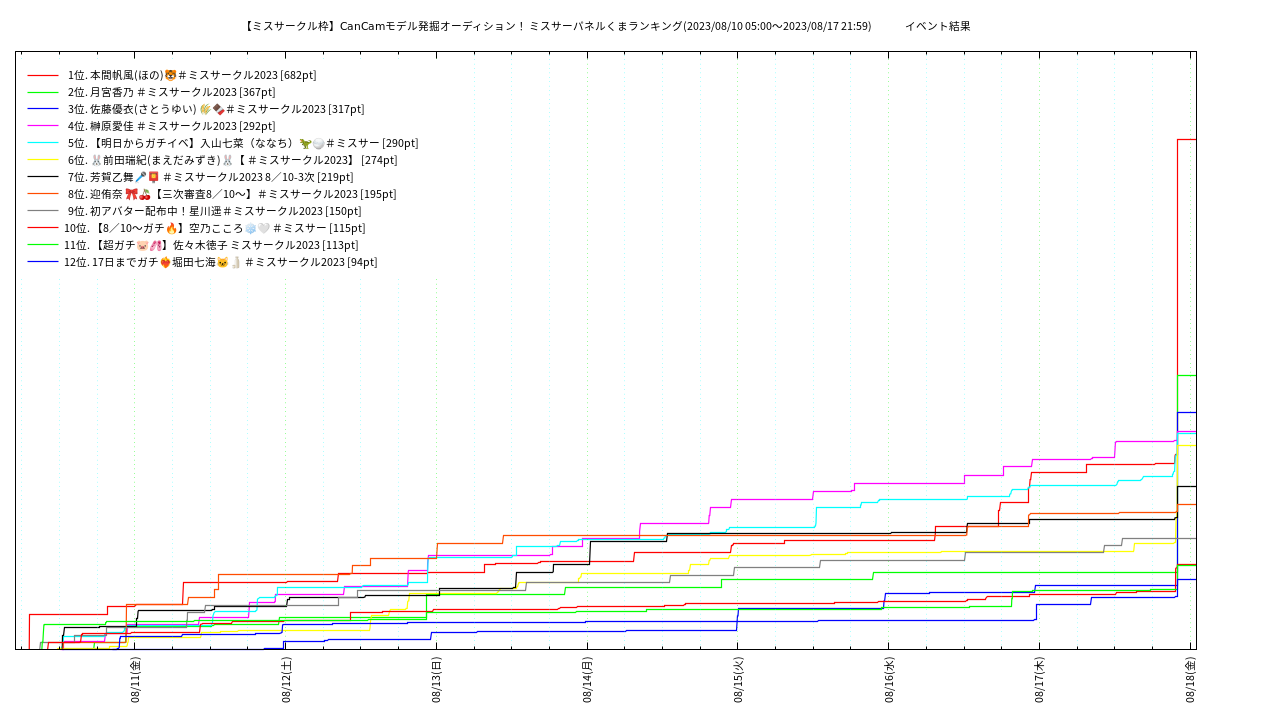
Task: Select legend entry 7位 芳賀乙舞
Action: click(x=211, y=177)
